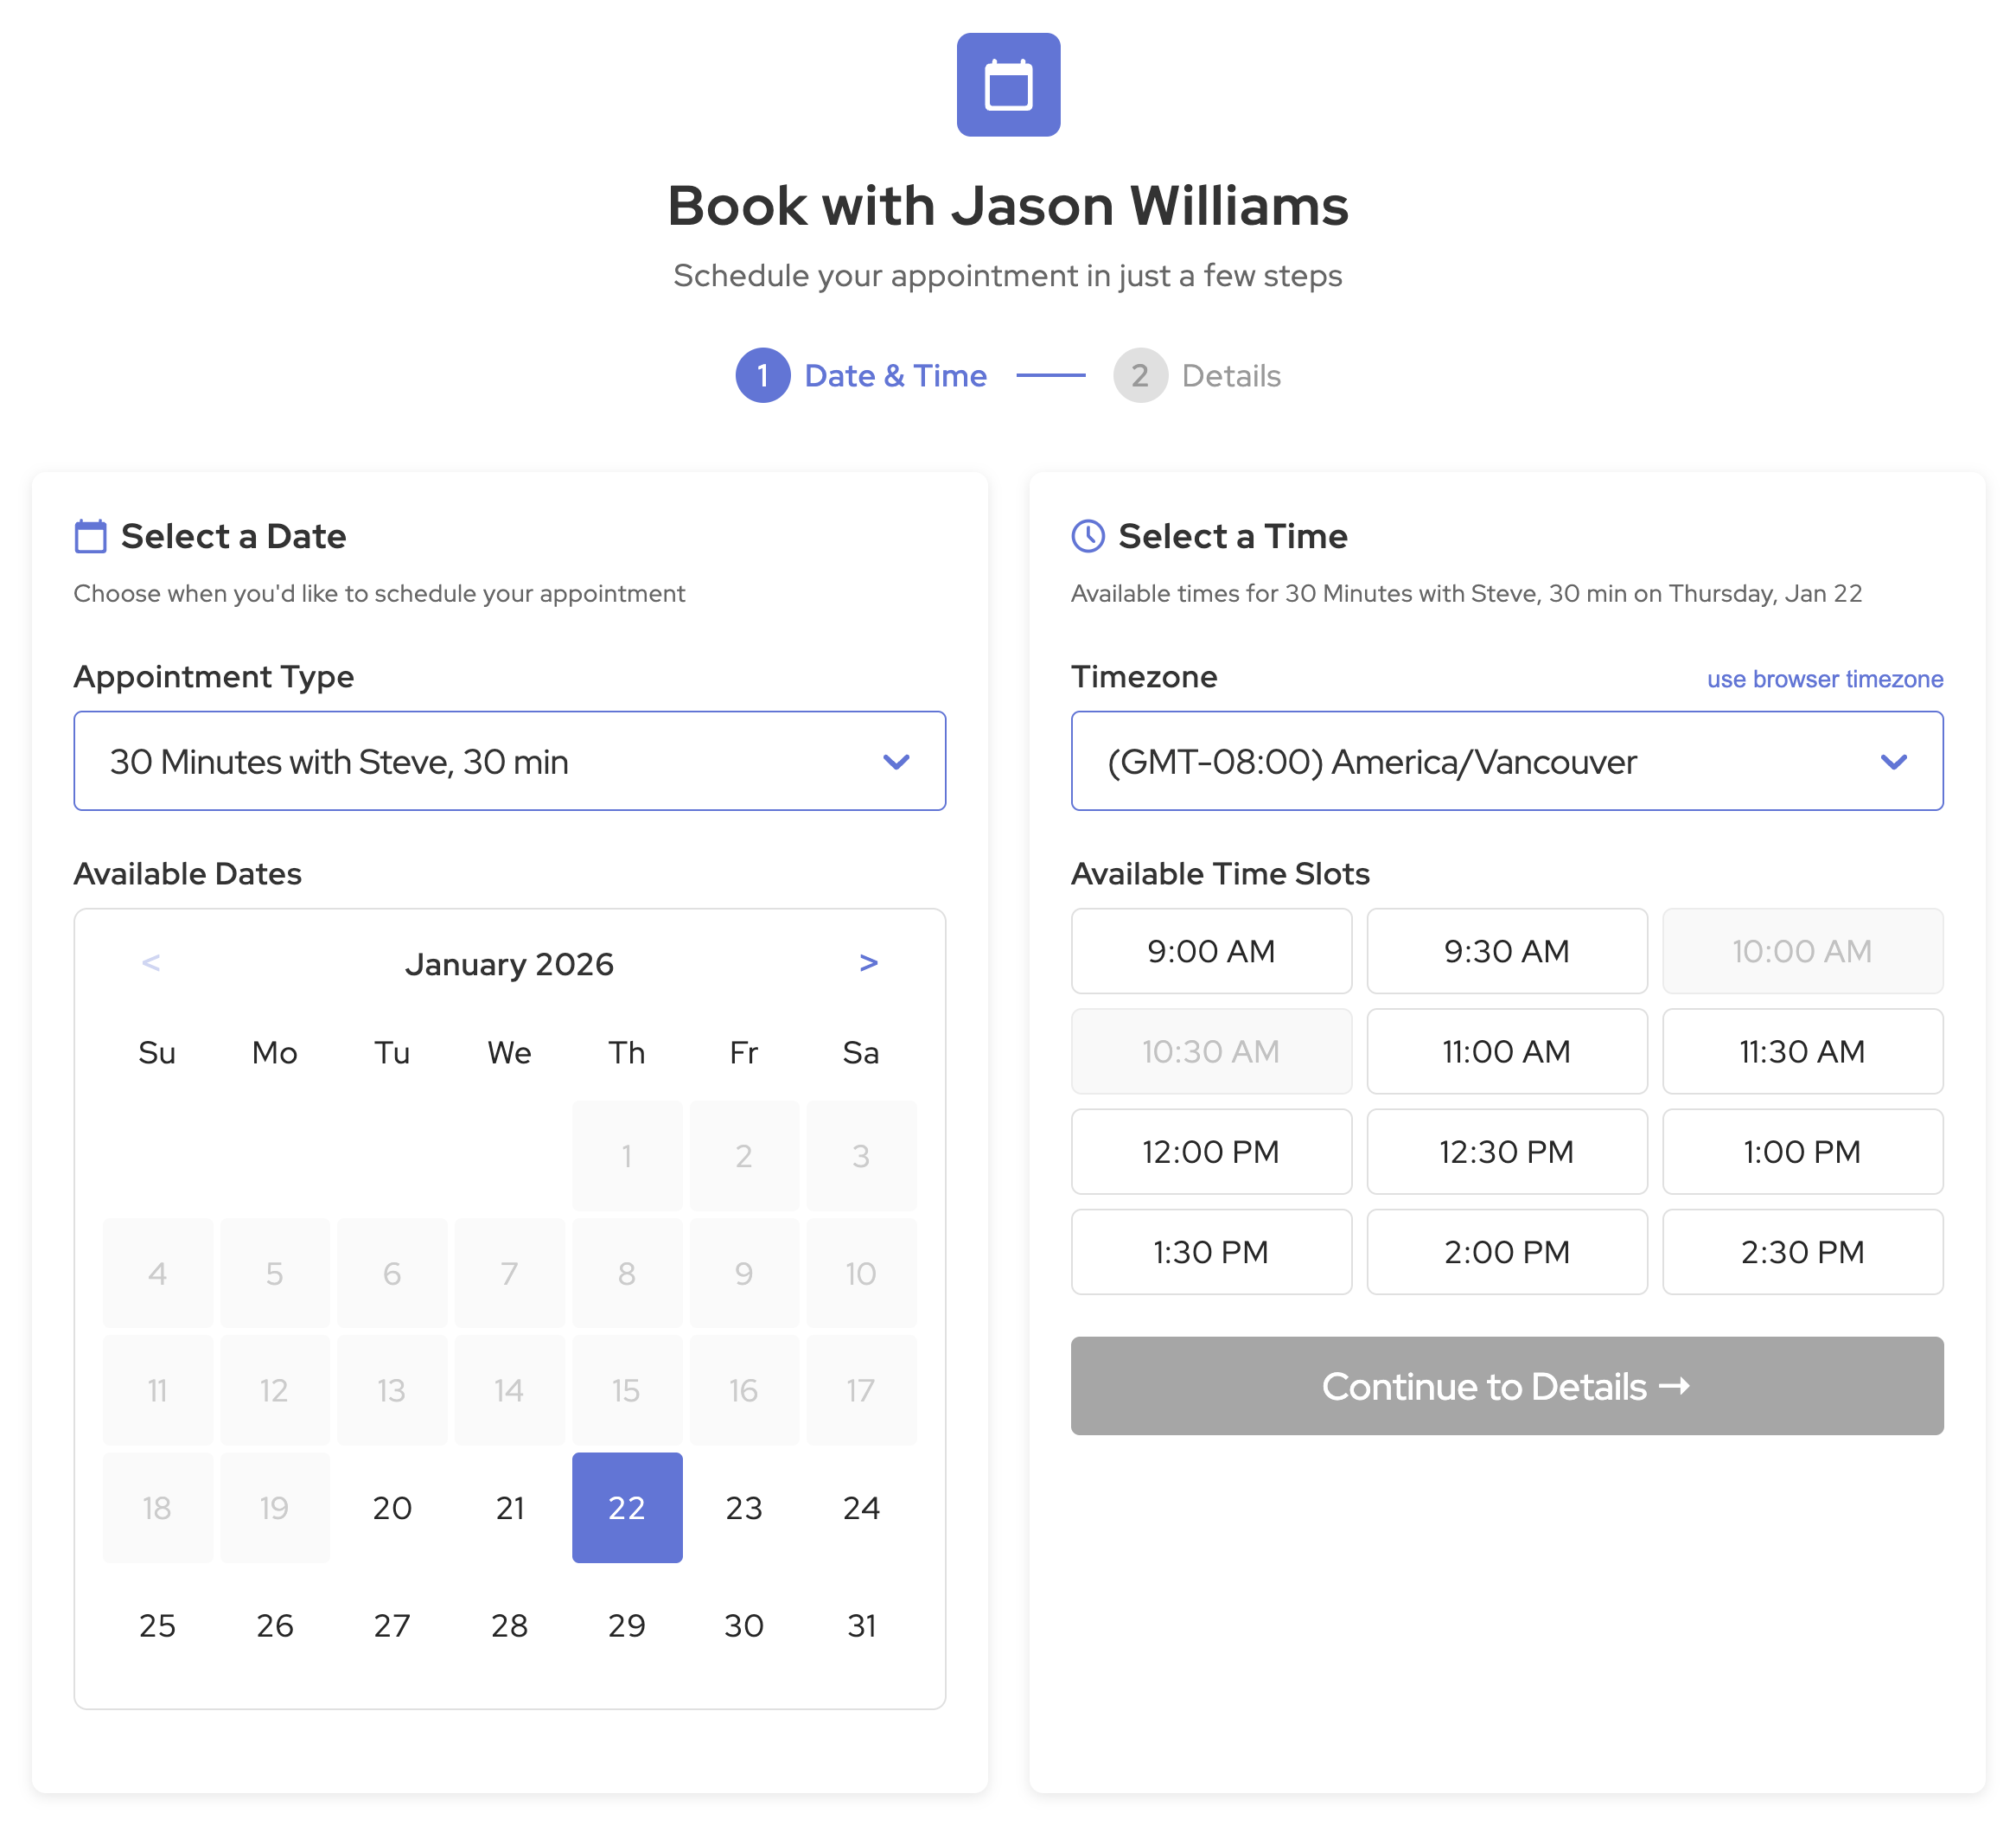Open the Appointment Type dropdown
This screenshot has height=1826, width=2016.
click(x=509, y=761)
